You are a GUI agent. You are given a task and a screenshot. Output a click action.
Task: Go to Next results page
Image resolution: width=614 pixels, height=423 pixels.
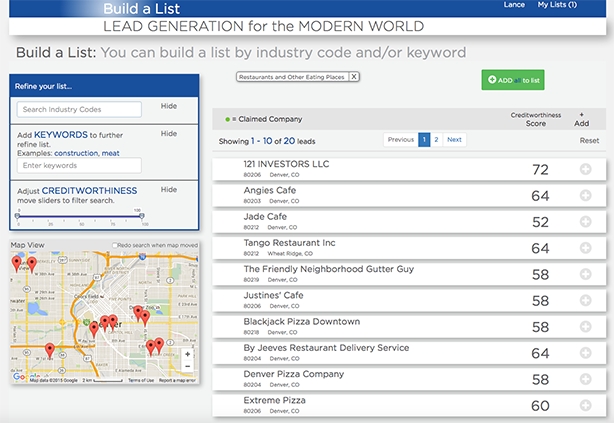(x=454, y=139)
